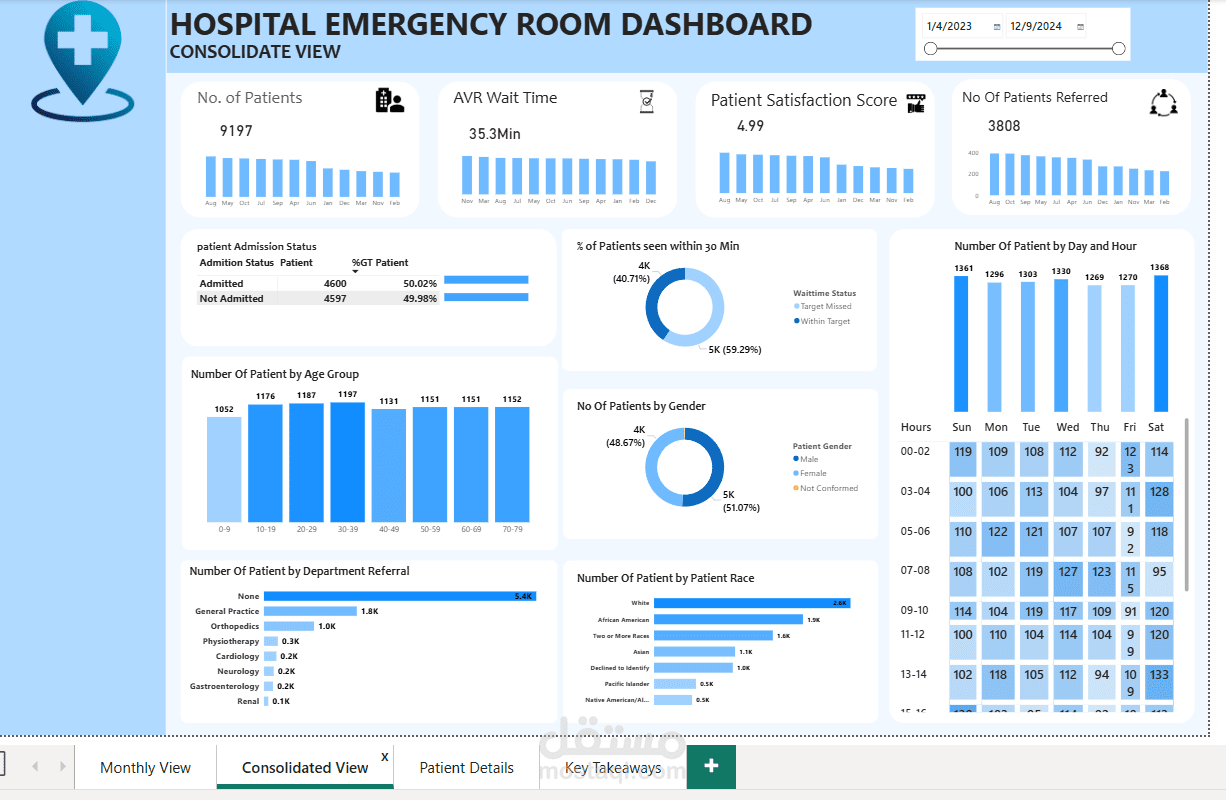
Task: Click the Patient column header in admission table
Action: pos(296,263)
